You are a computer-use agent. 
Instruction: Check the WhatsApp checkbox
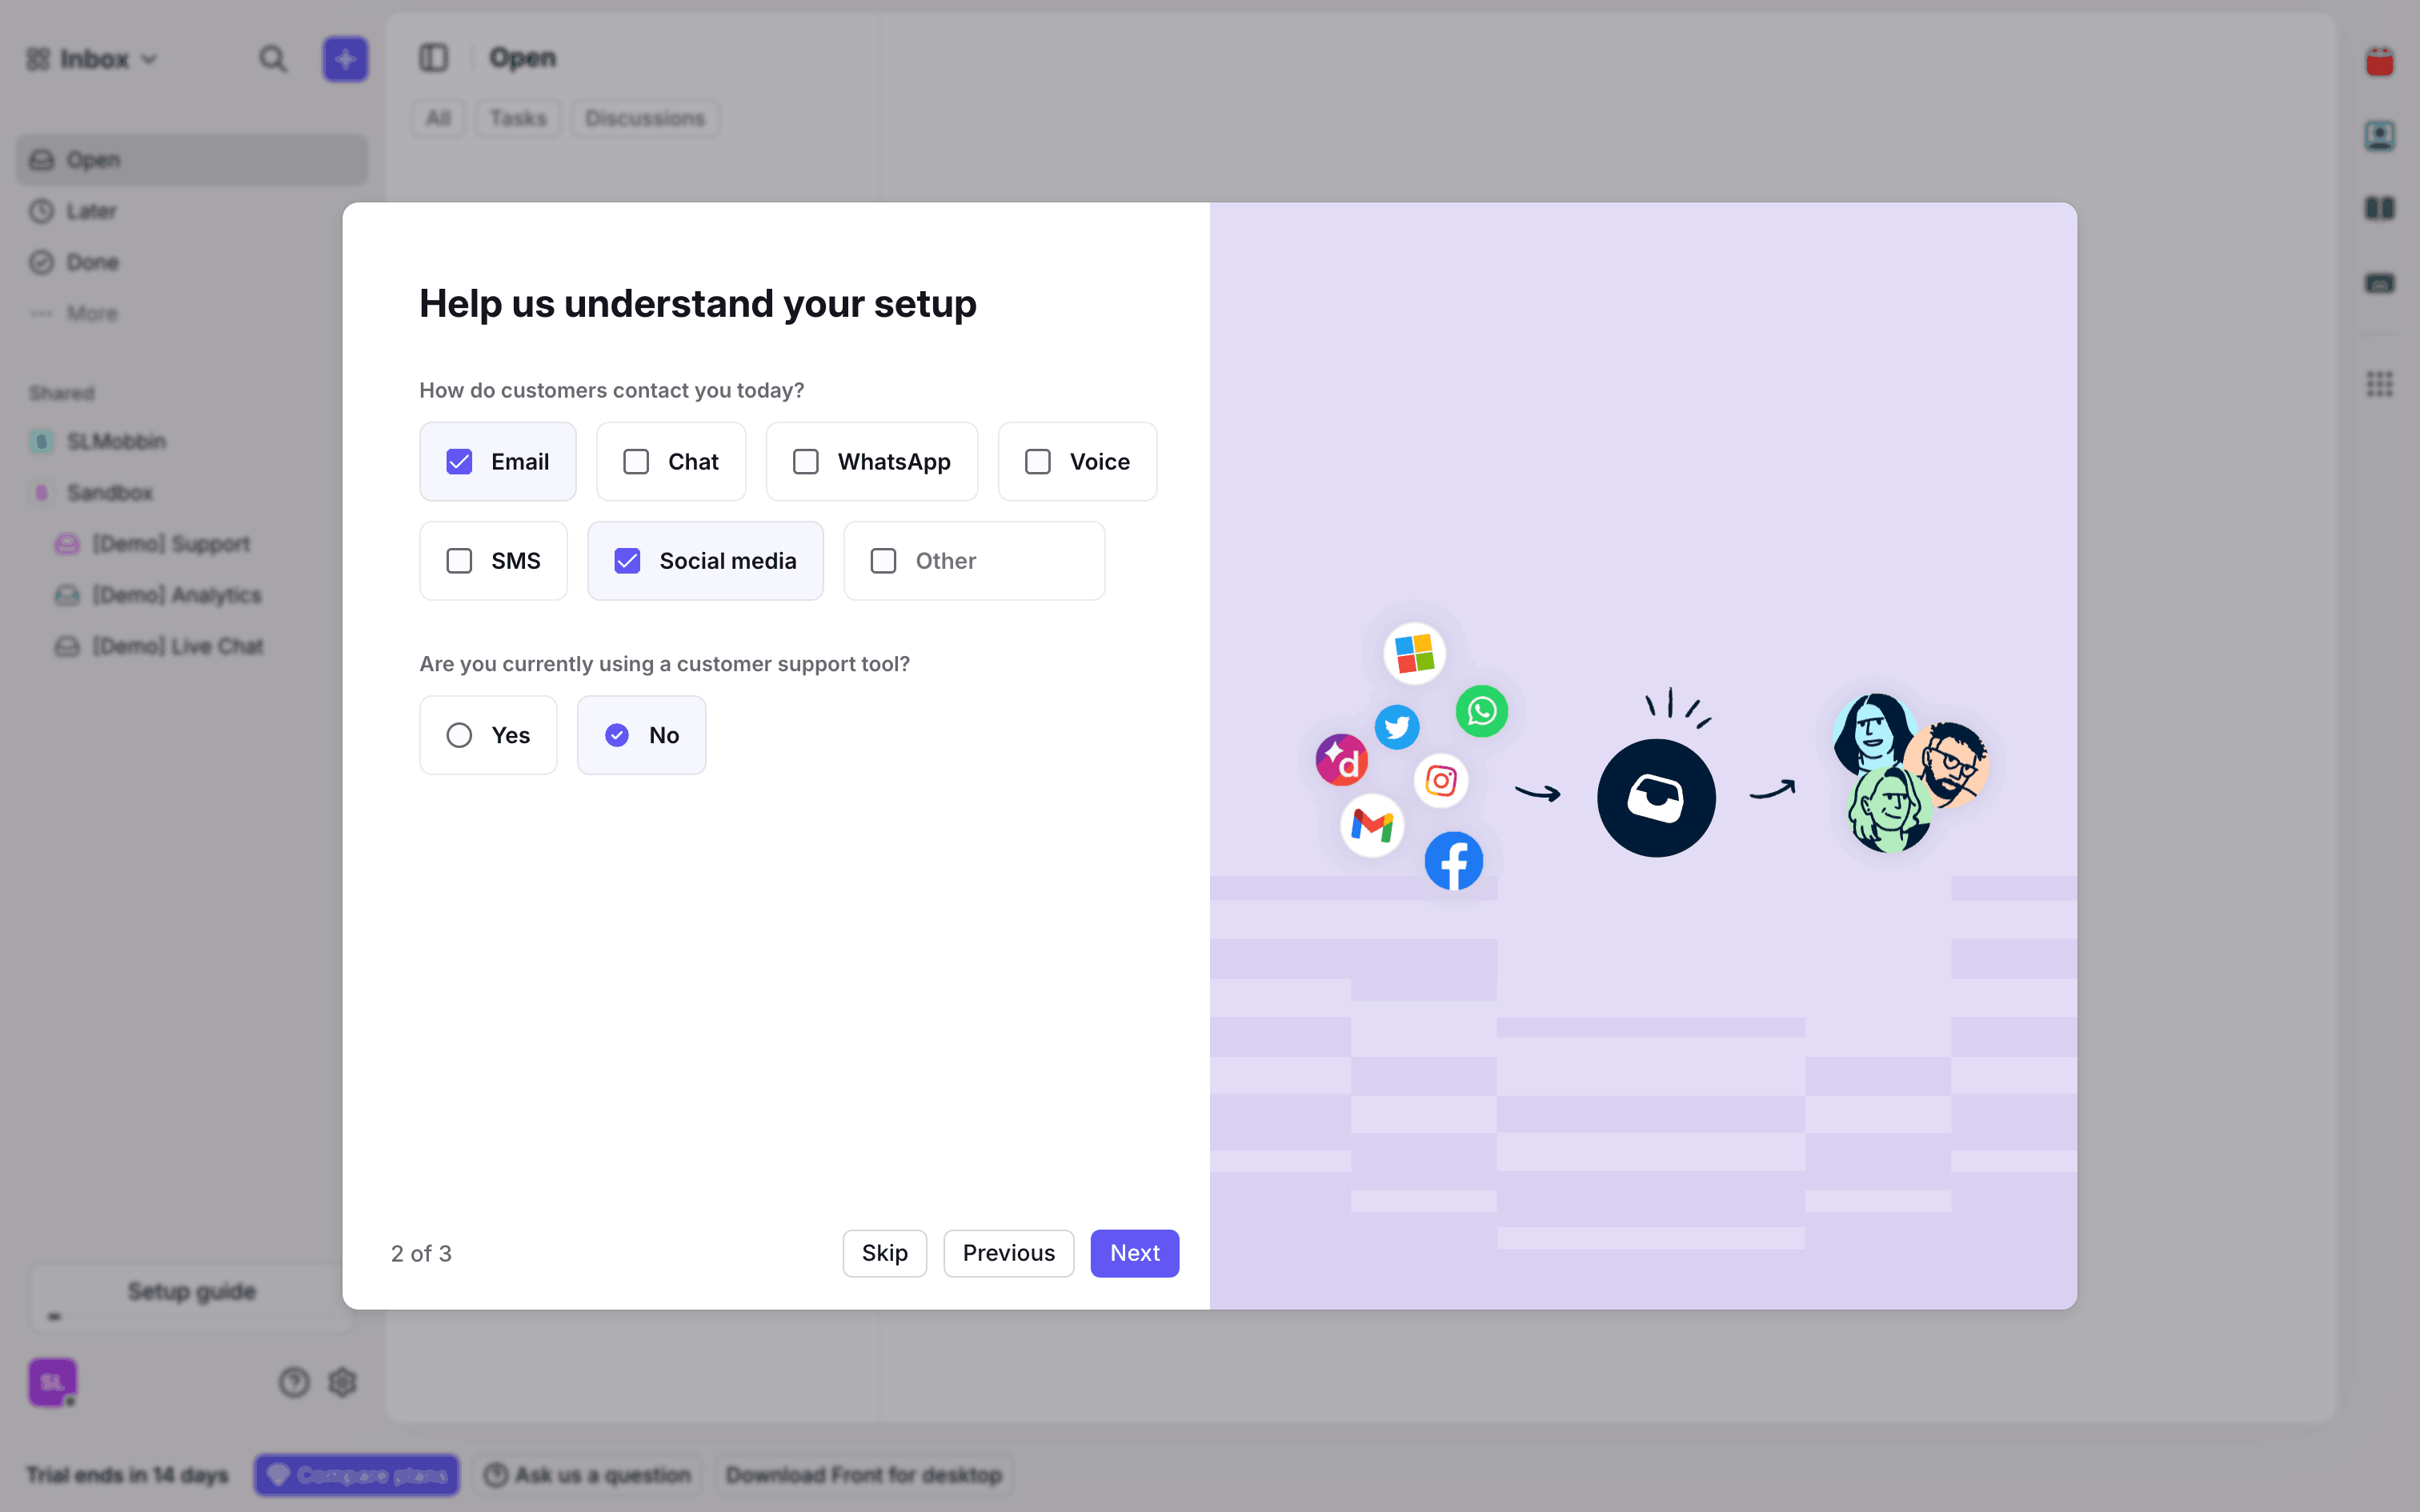click(806, 462)
